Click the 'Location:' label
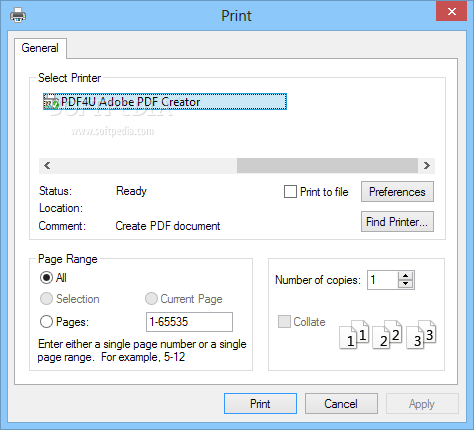Screen dimensions: 474x430 click(61, 208)
